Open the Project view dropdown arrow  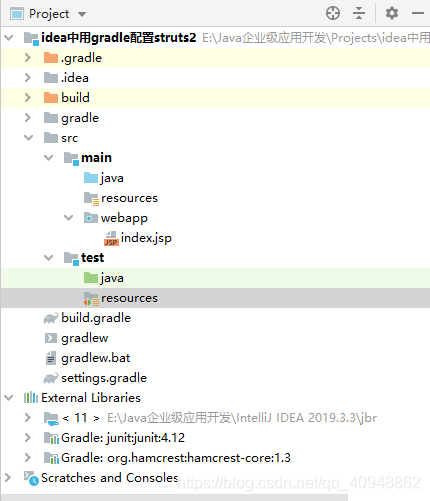tap(82, 14)
